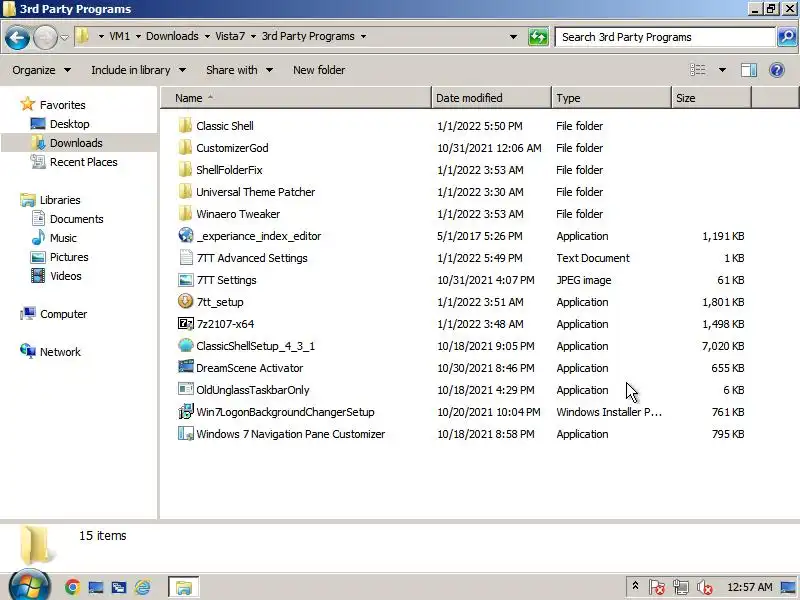Expand dropdown arrow after Vista7 in address bar

coord(253,36)
